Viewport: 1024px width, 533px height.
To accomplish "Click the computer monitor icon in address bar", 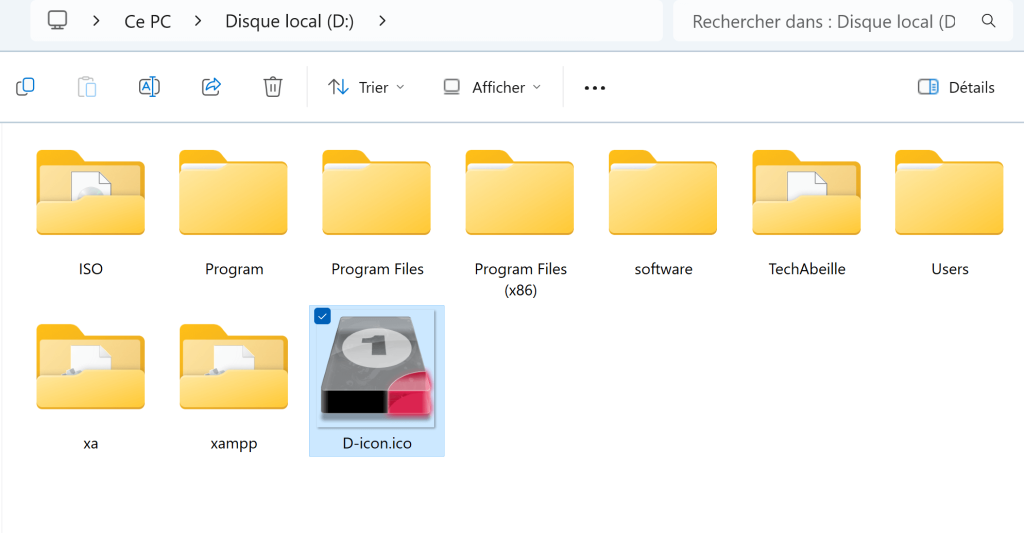I will pos(58,21).
